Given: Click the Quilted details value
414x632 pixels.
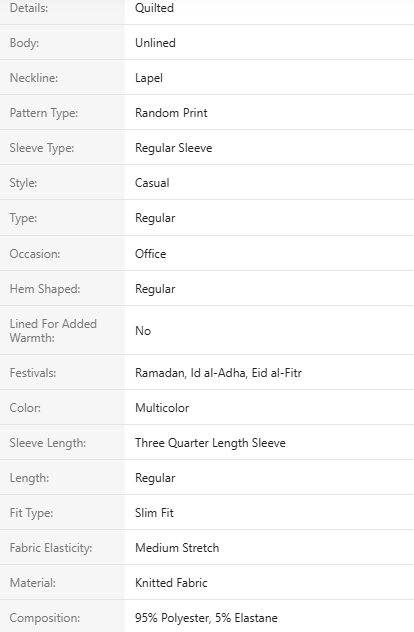Looking at the screenshot, I should coord(154,8).
